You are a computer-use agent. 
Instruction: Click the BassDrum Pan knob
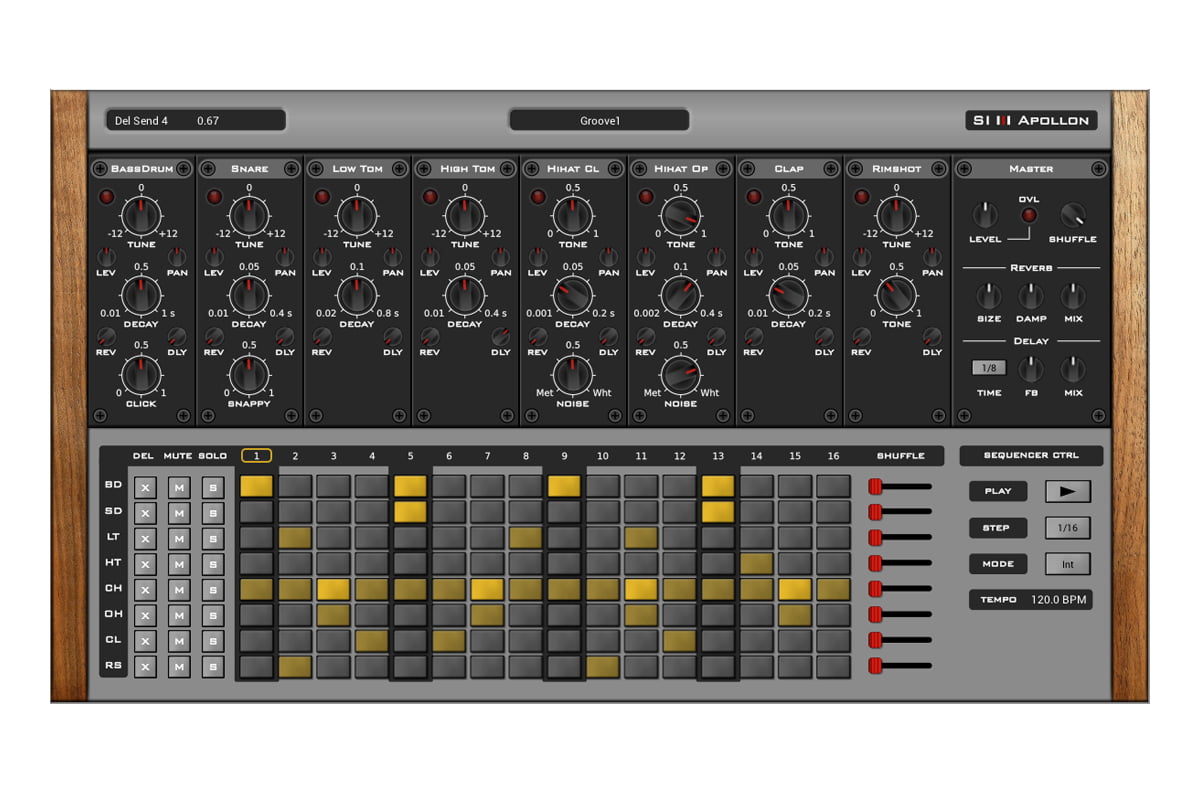[x=177, y=257]
